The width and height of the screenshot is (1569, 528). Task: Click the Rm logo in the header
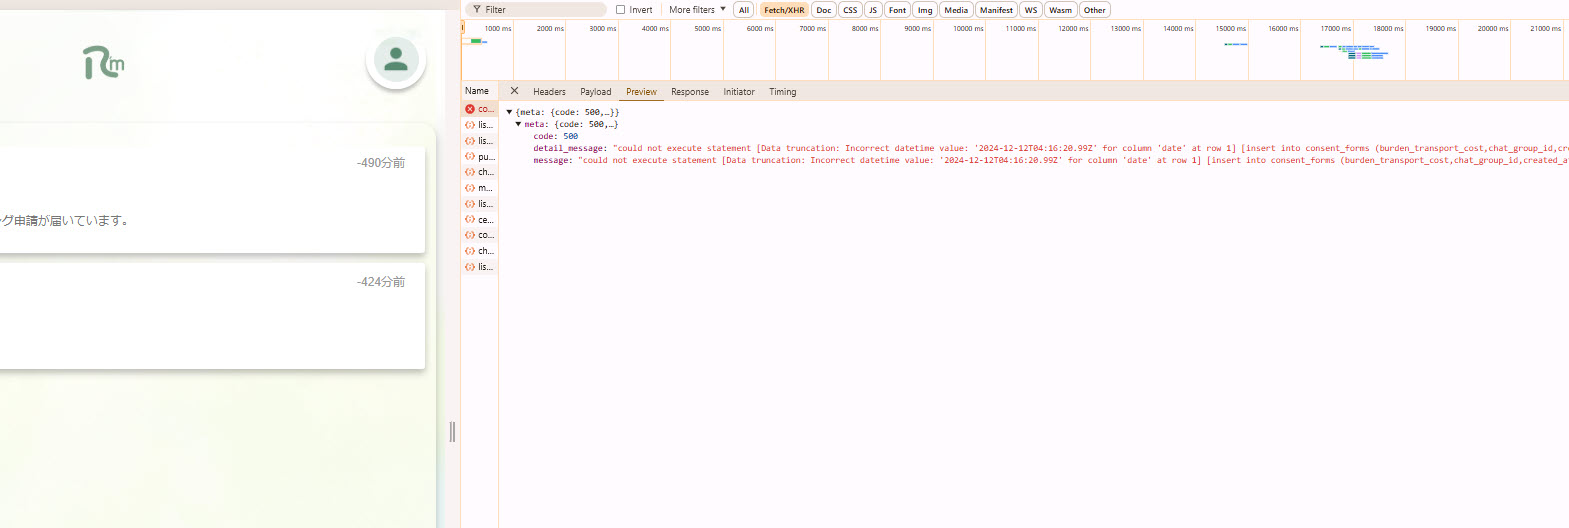pyautogui.click(x=104, y=63)
